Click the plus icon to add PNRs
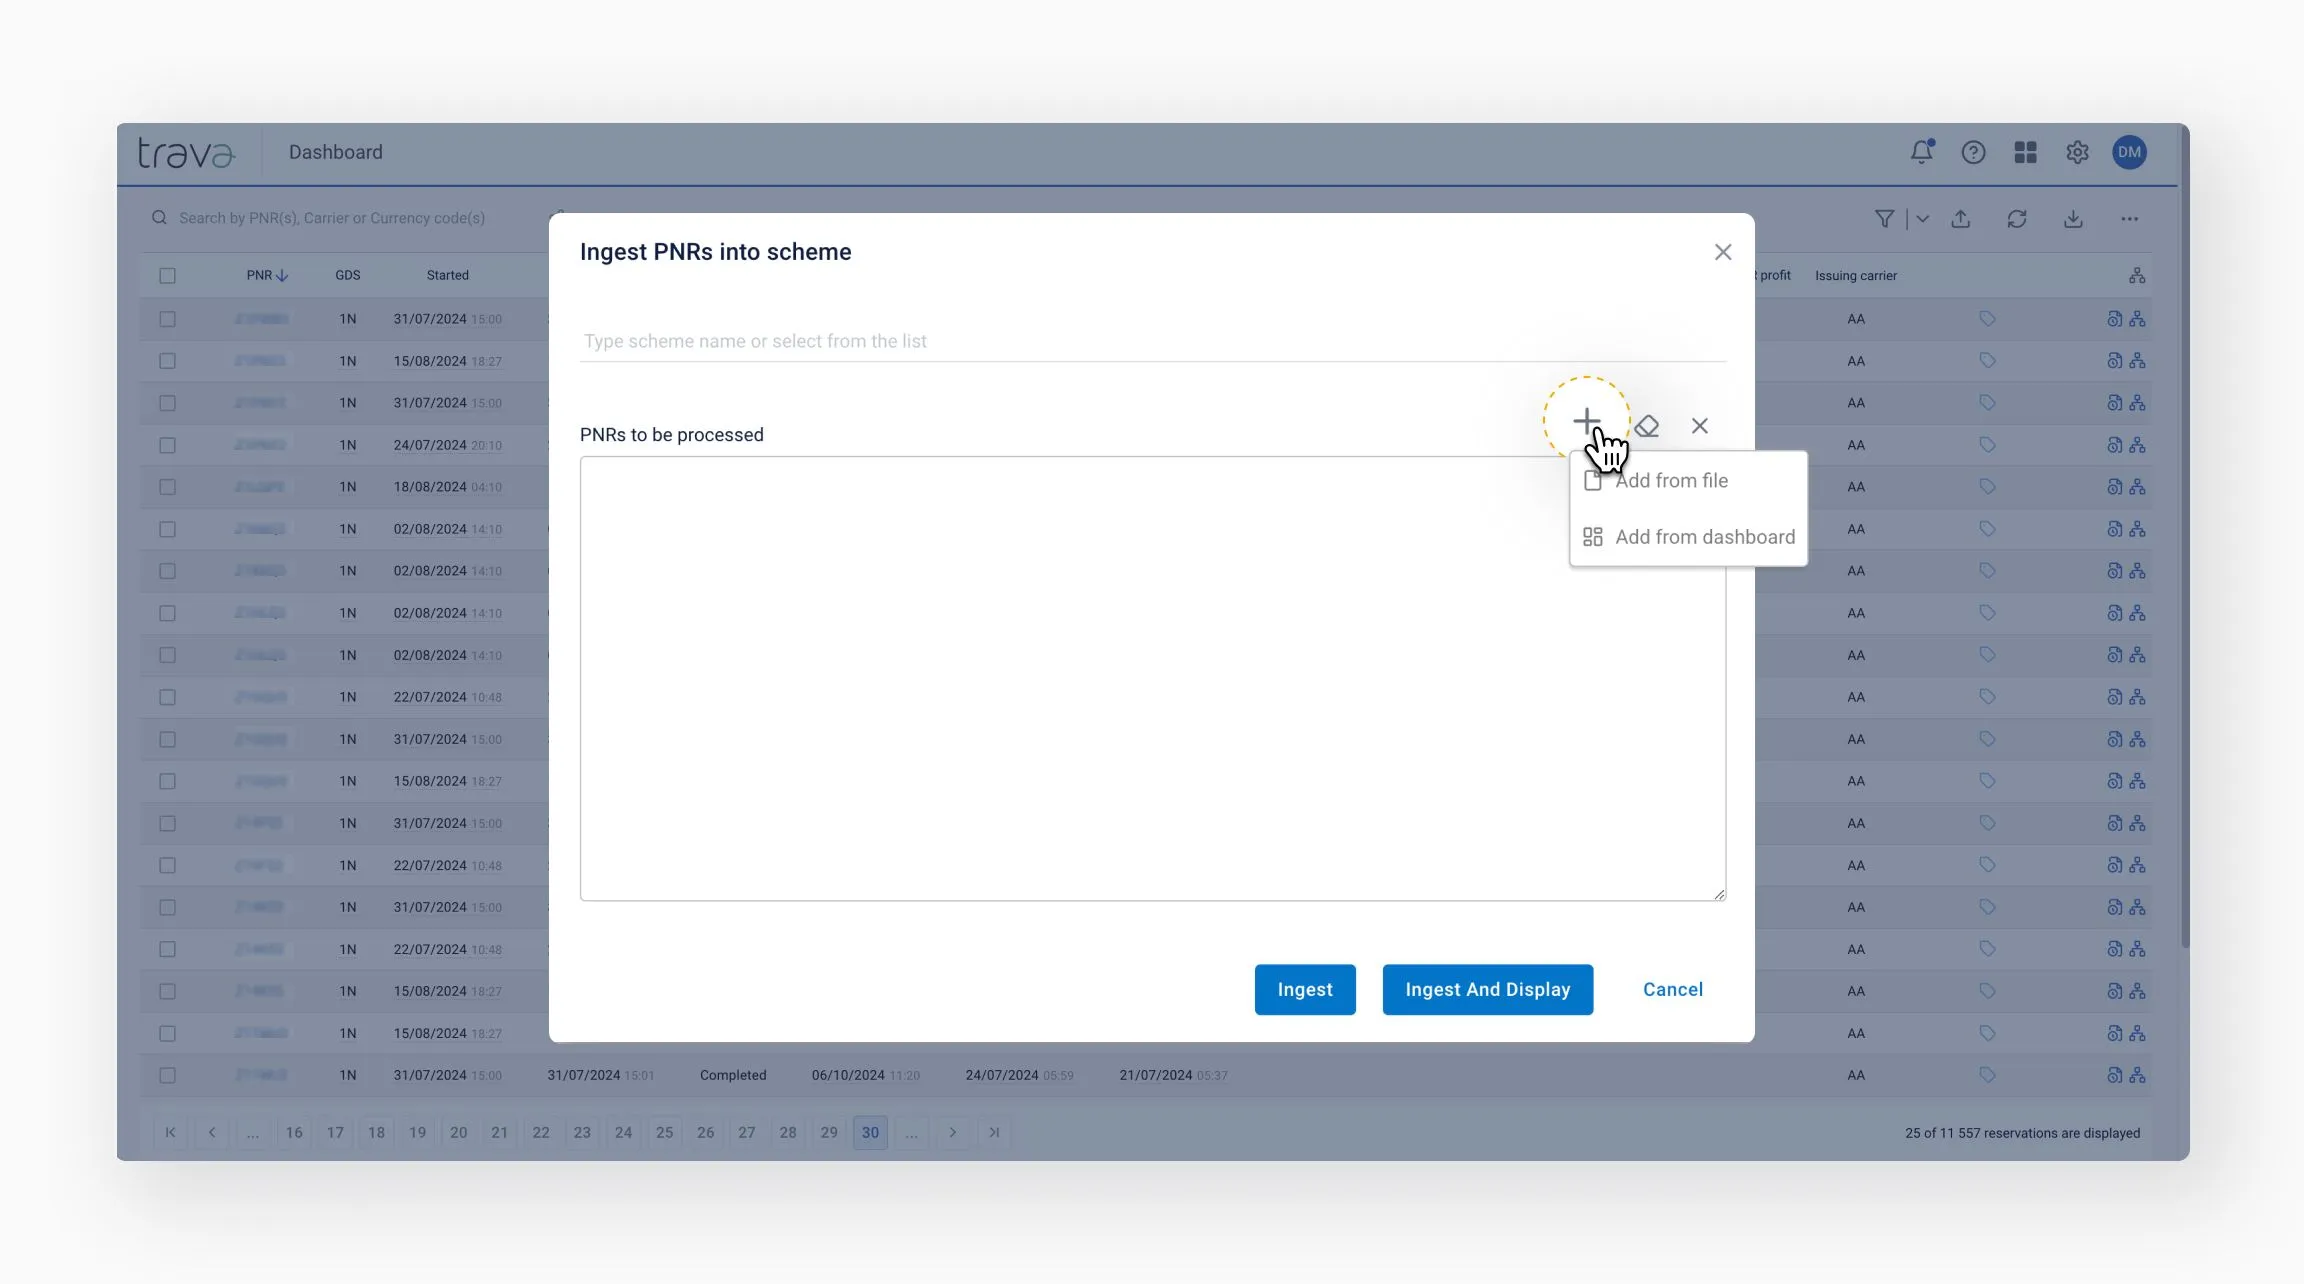 [x=1586, y=421]
